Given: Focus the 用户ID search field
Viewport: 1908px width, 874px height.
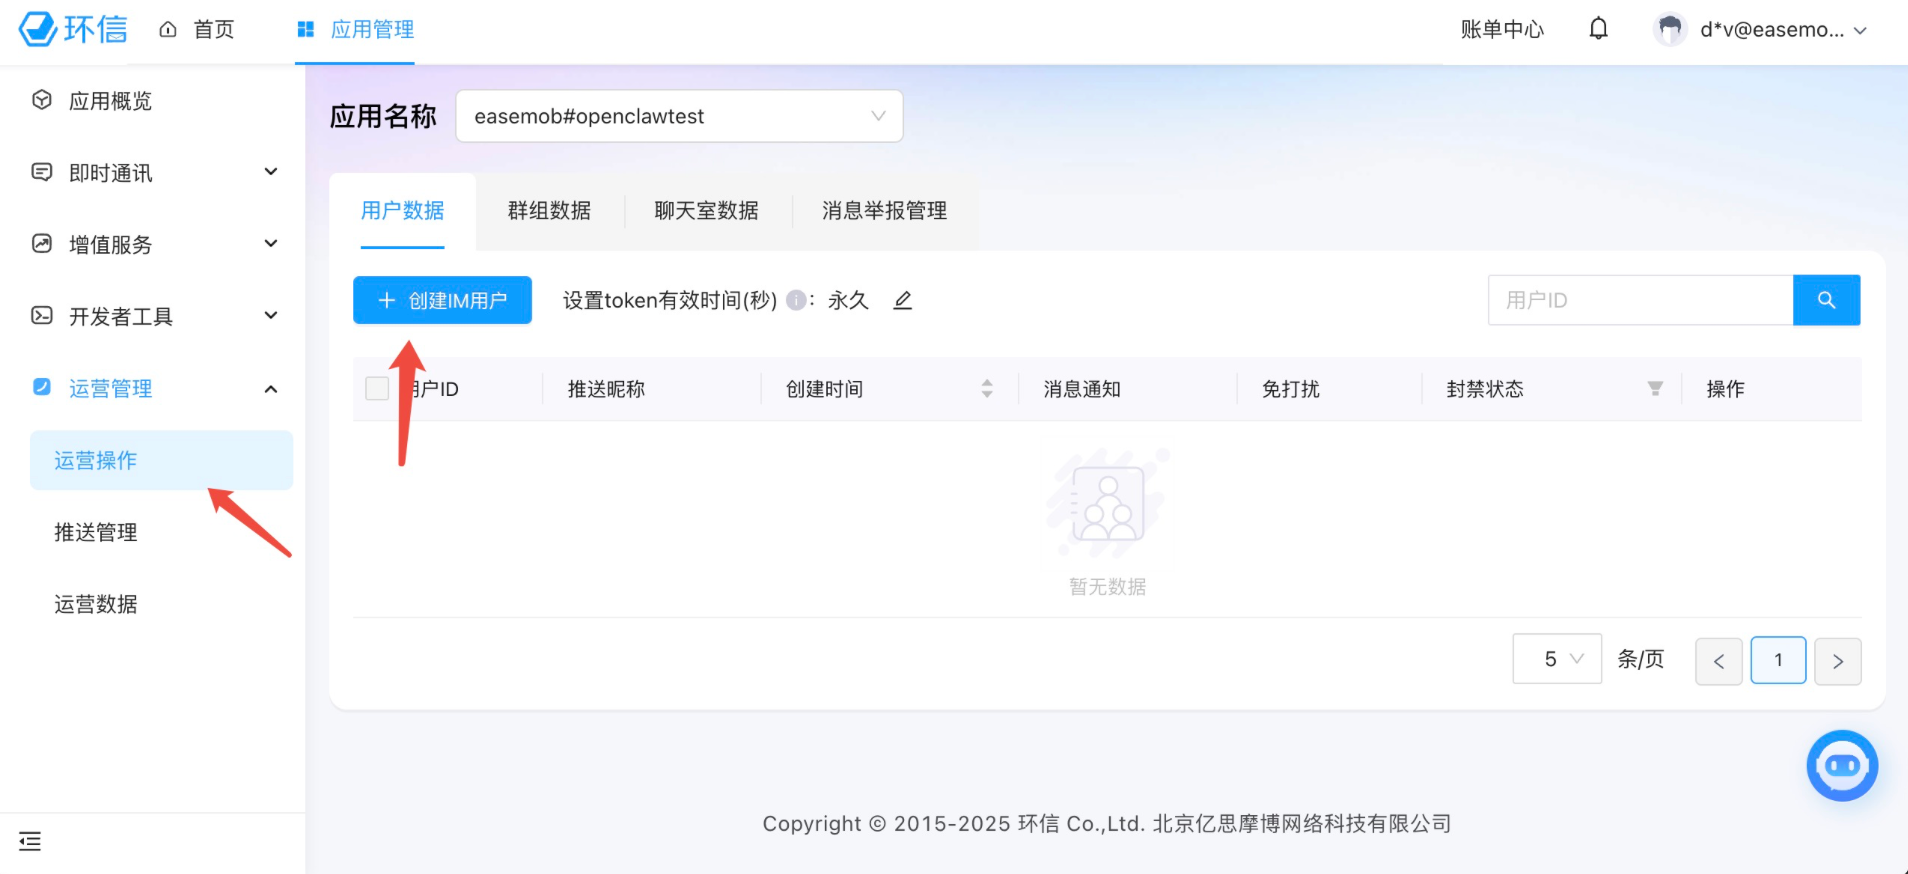Looking at the screenshot, I should tap(1640, 300).
